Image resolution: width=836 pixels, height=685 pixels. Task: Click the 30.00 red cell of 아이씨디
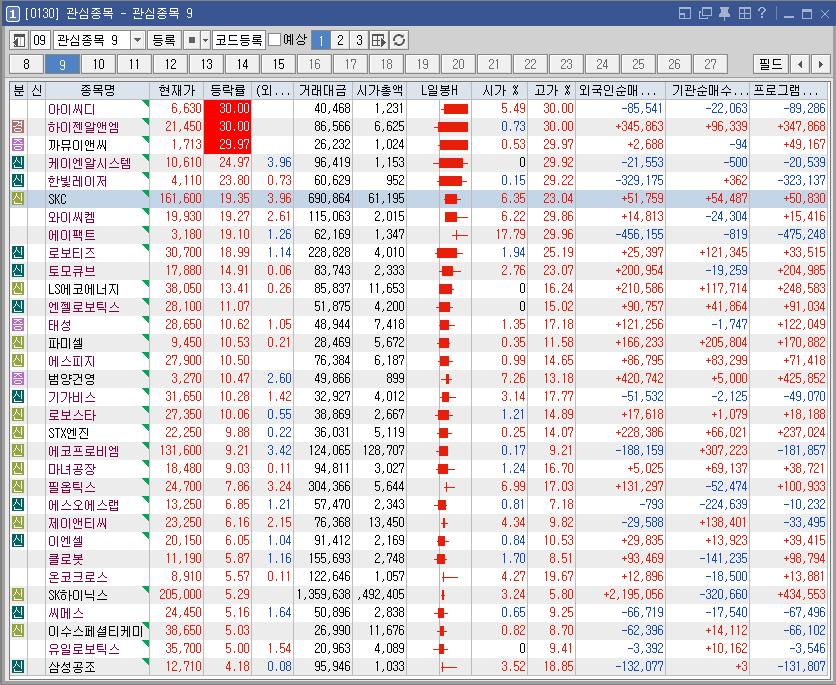[x=228, y=109]
